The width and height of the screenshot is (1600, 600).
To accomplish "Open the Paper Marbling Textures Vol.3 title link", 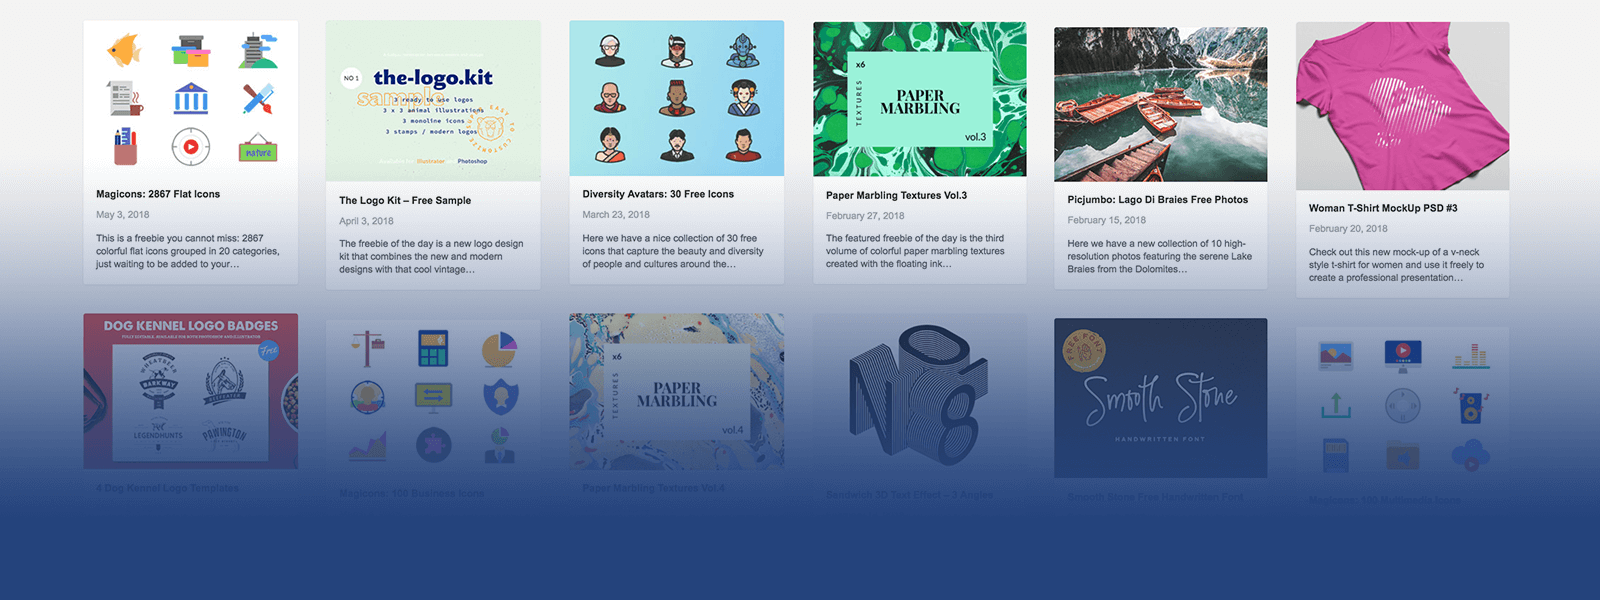I will point(896,195).
